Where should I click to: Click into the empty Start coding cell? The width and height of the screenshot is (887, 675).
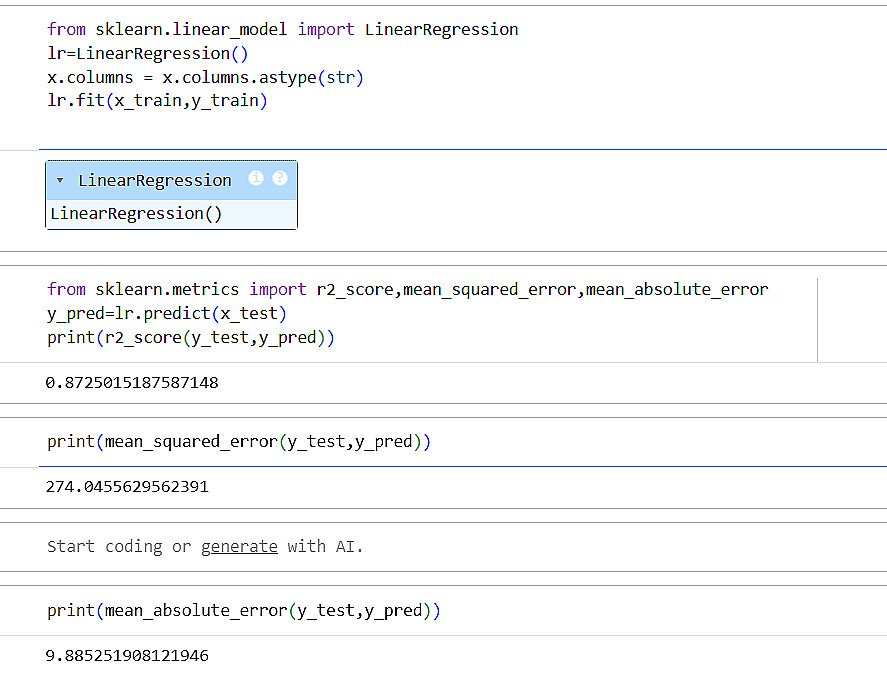[x=444, y=547]
